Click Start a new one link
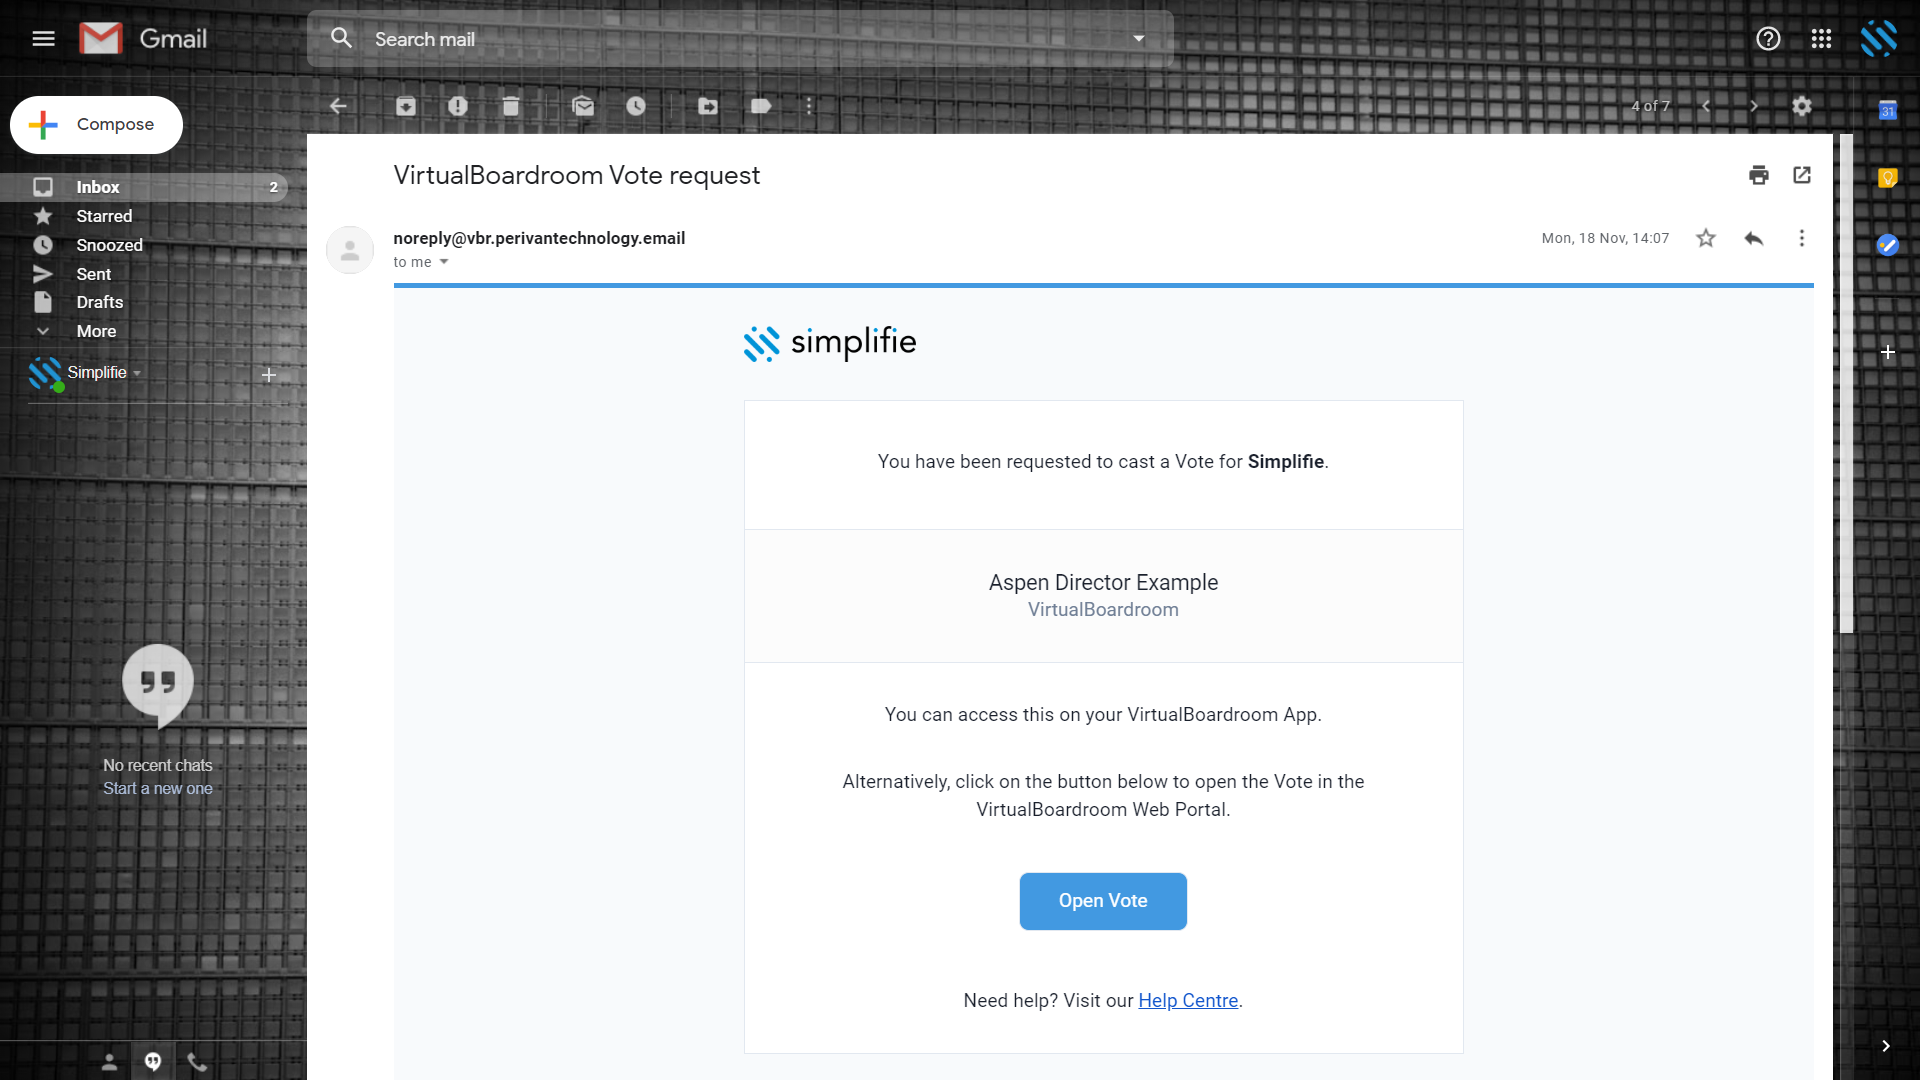The image size is (1920, 1080). click(158, 788)
